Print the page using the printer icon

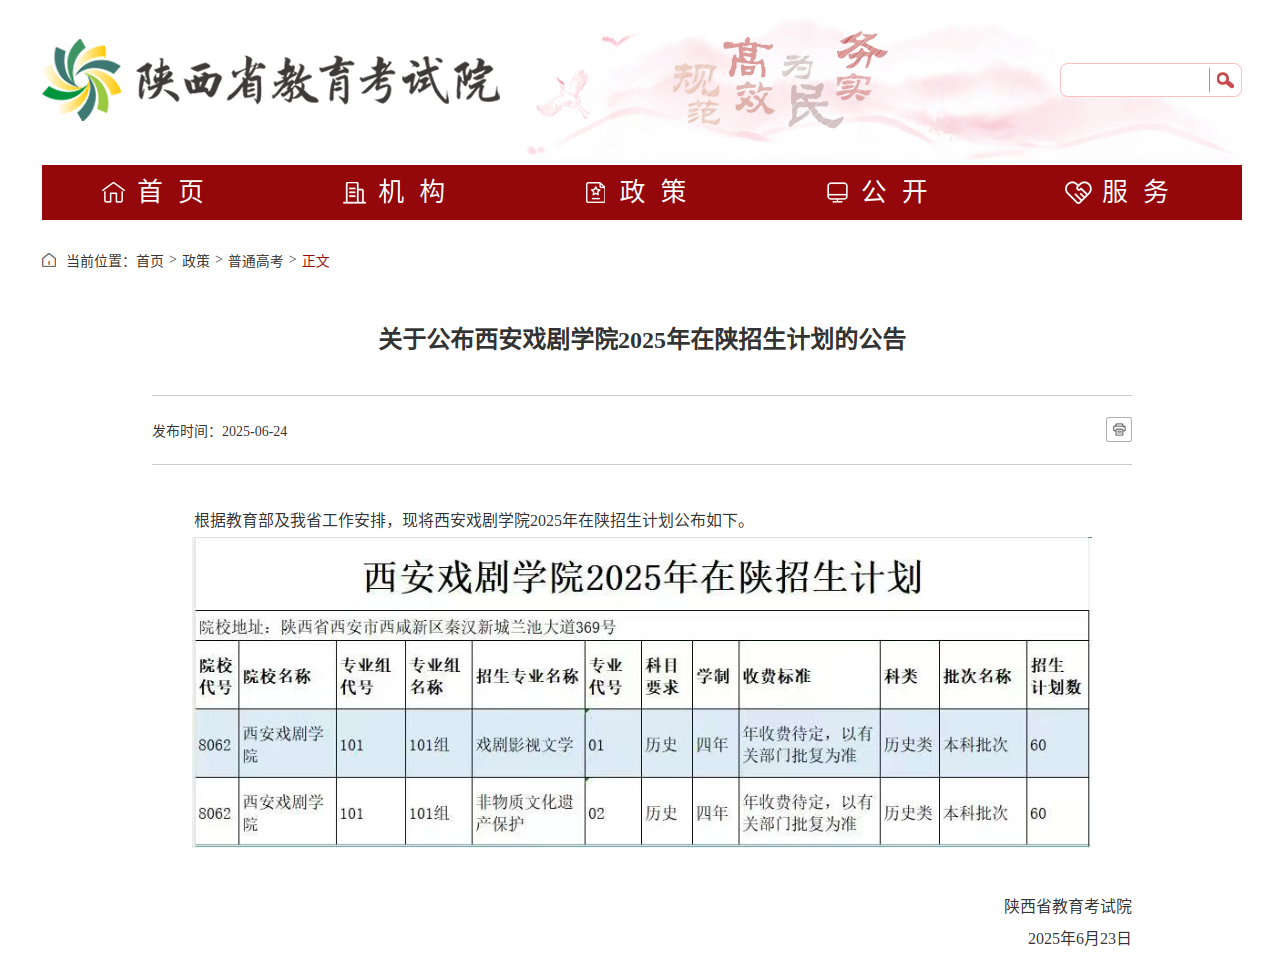click(1119, 429)
